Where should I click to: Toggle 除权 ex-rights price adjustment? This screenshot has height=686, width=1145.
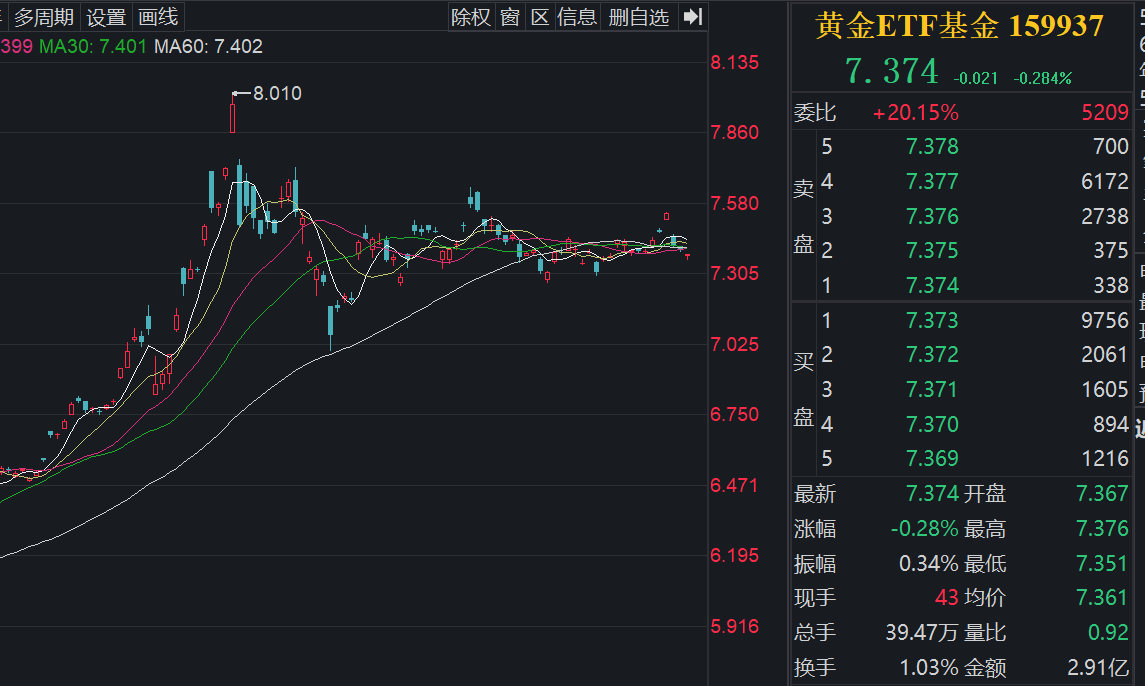471,16
